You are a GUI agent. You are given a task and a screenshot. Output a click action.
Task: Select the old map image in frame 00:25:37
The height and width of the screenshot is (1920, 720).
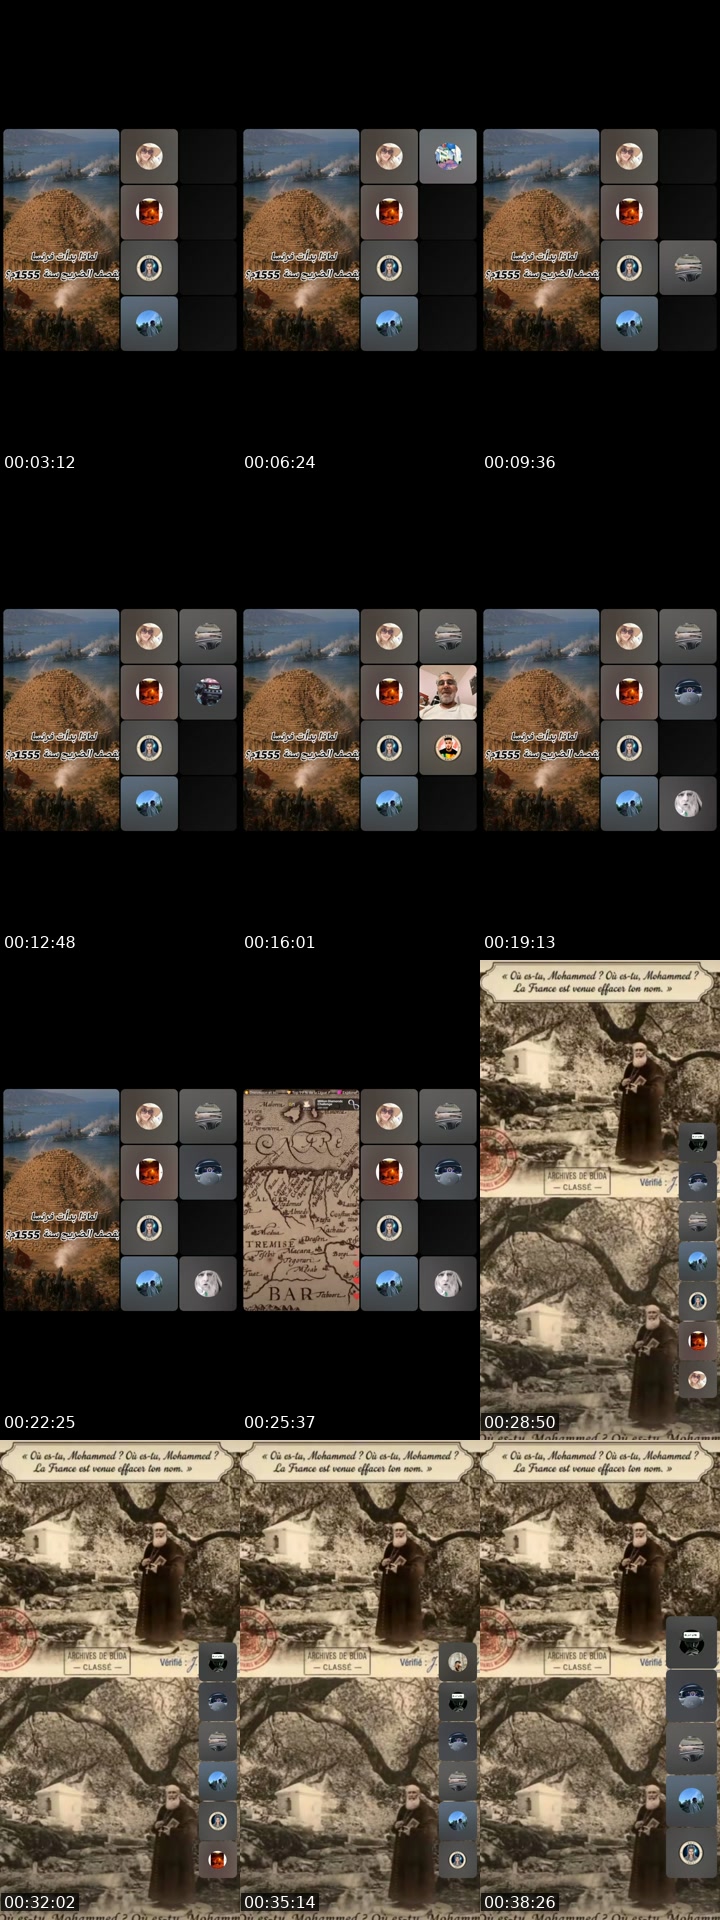(301, 1200)
